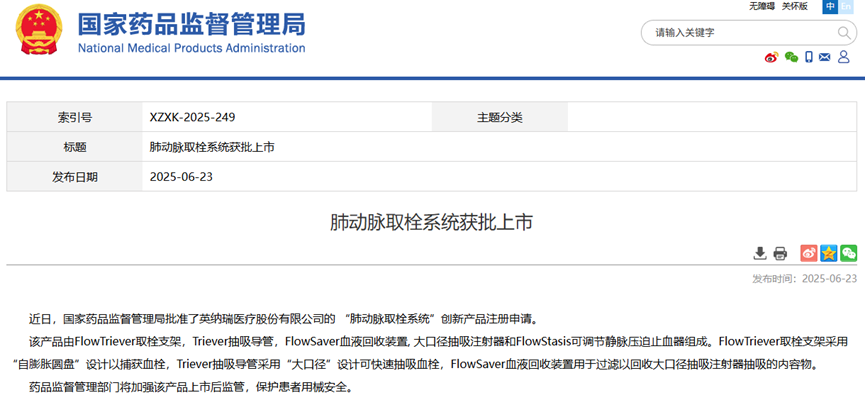Screen dimensions: 865x400
Task: Click the national emblem logo
Action: coord(39,28)
